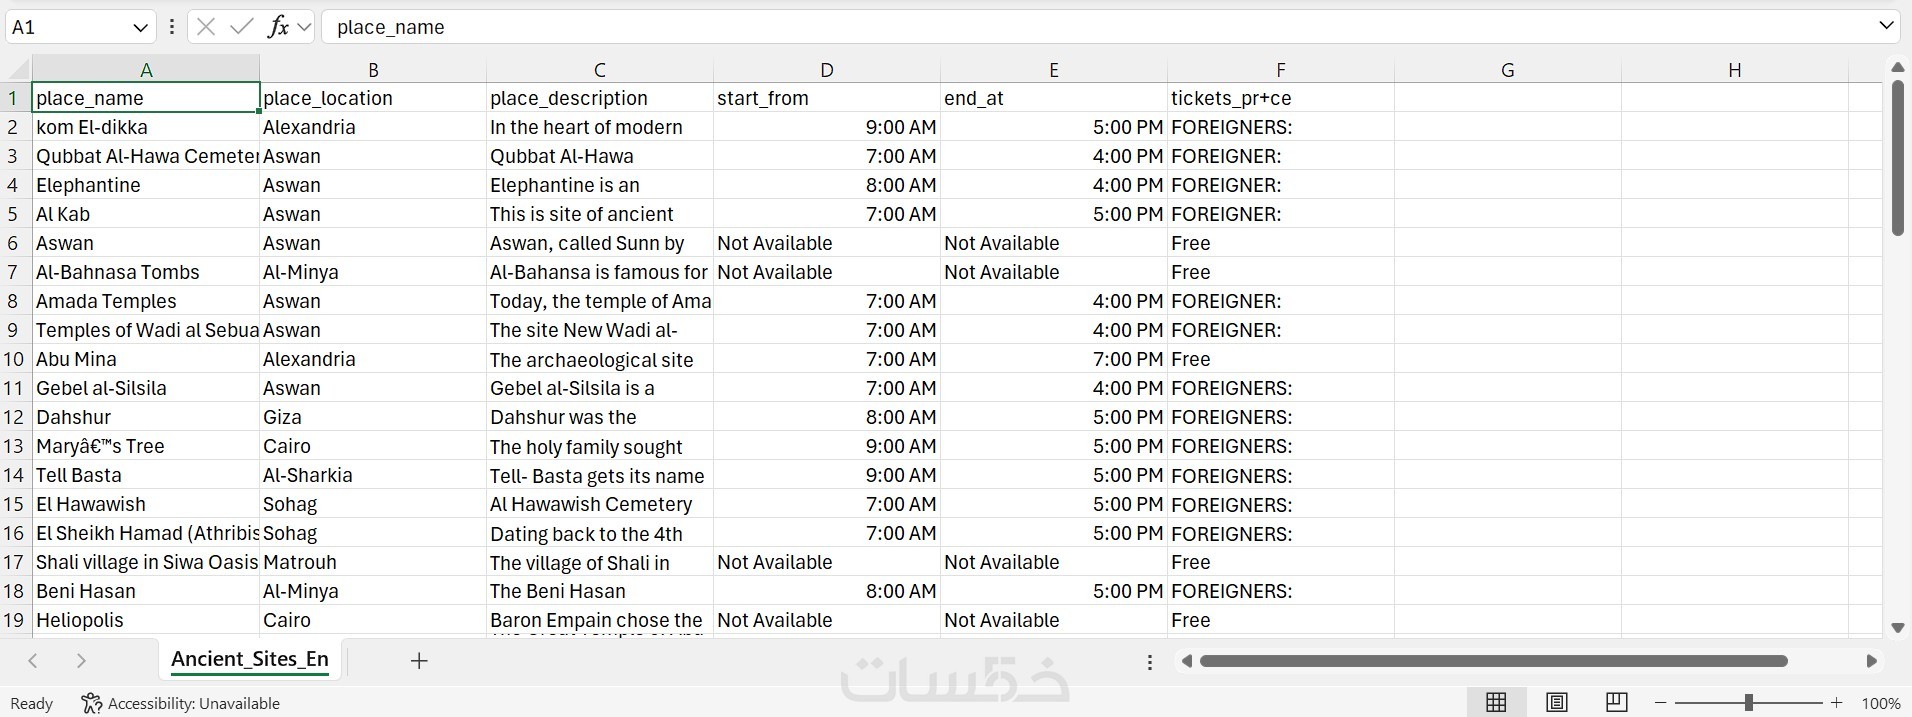Viewport: 1912px width, 717px height.
Task: Switch to Page Break Preview
Action: [x=1616, y=703]
